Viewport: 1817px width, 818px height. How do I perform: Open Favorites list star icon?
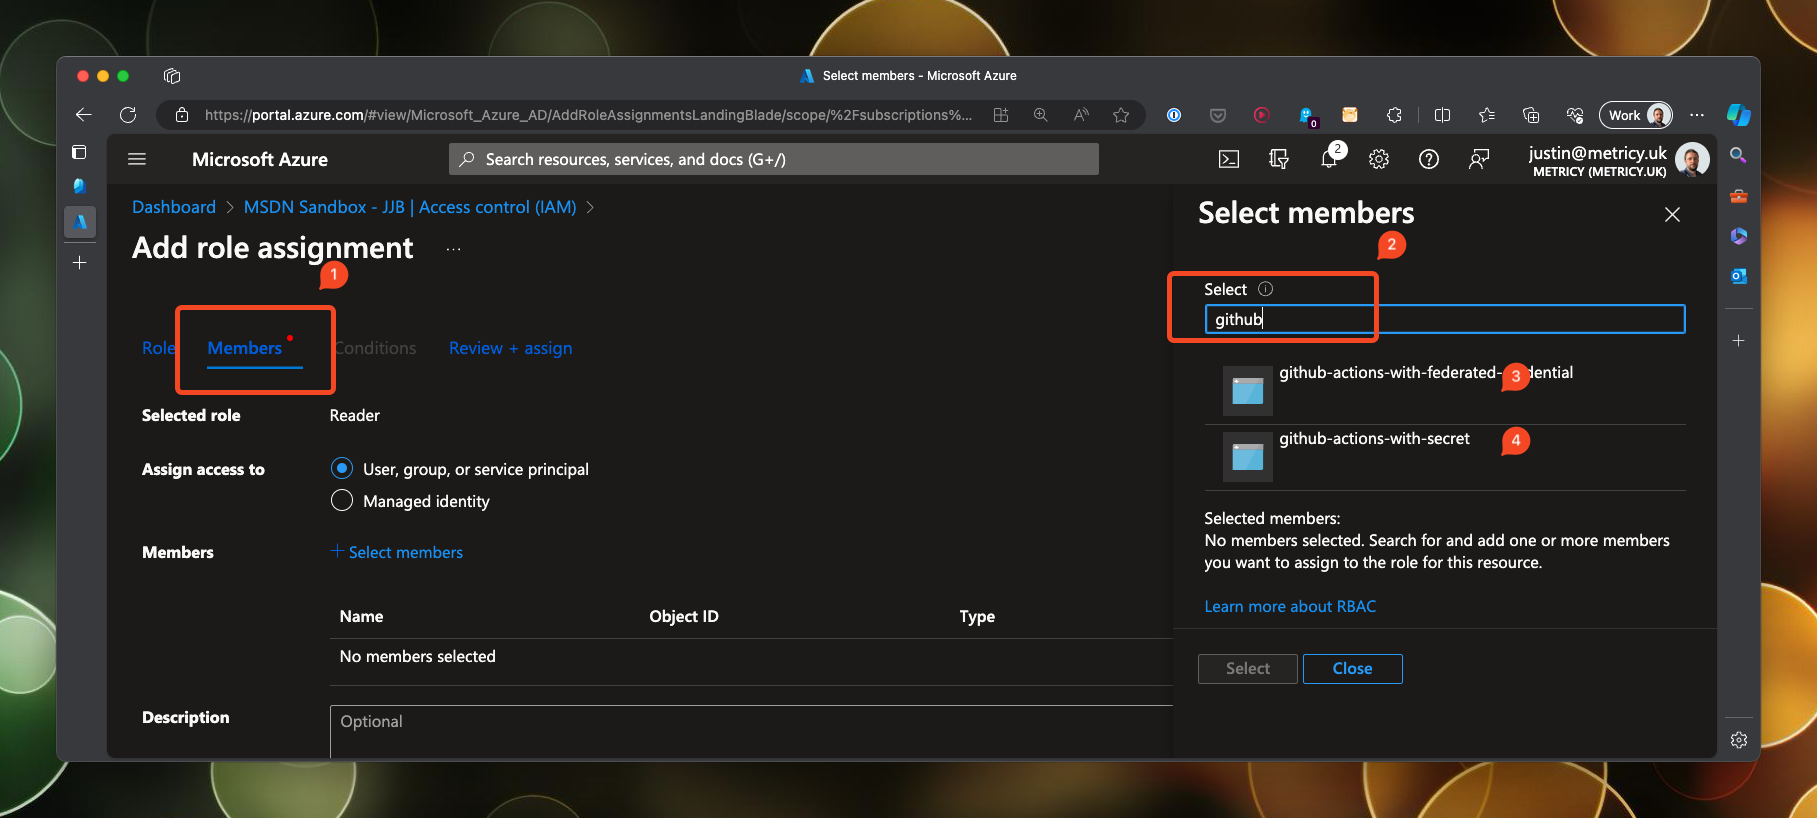1487,115
